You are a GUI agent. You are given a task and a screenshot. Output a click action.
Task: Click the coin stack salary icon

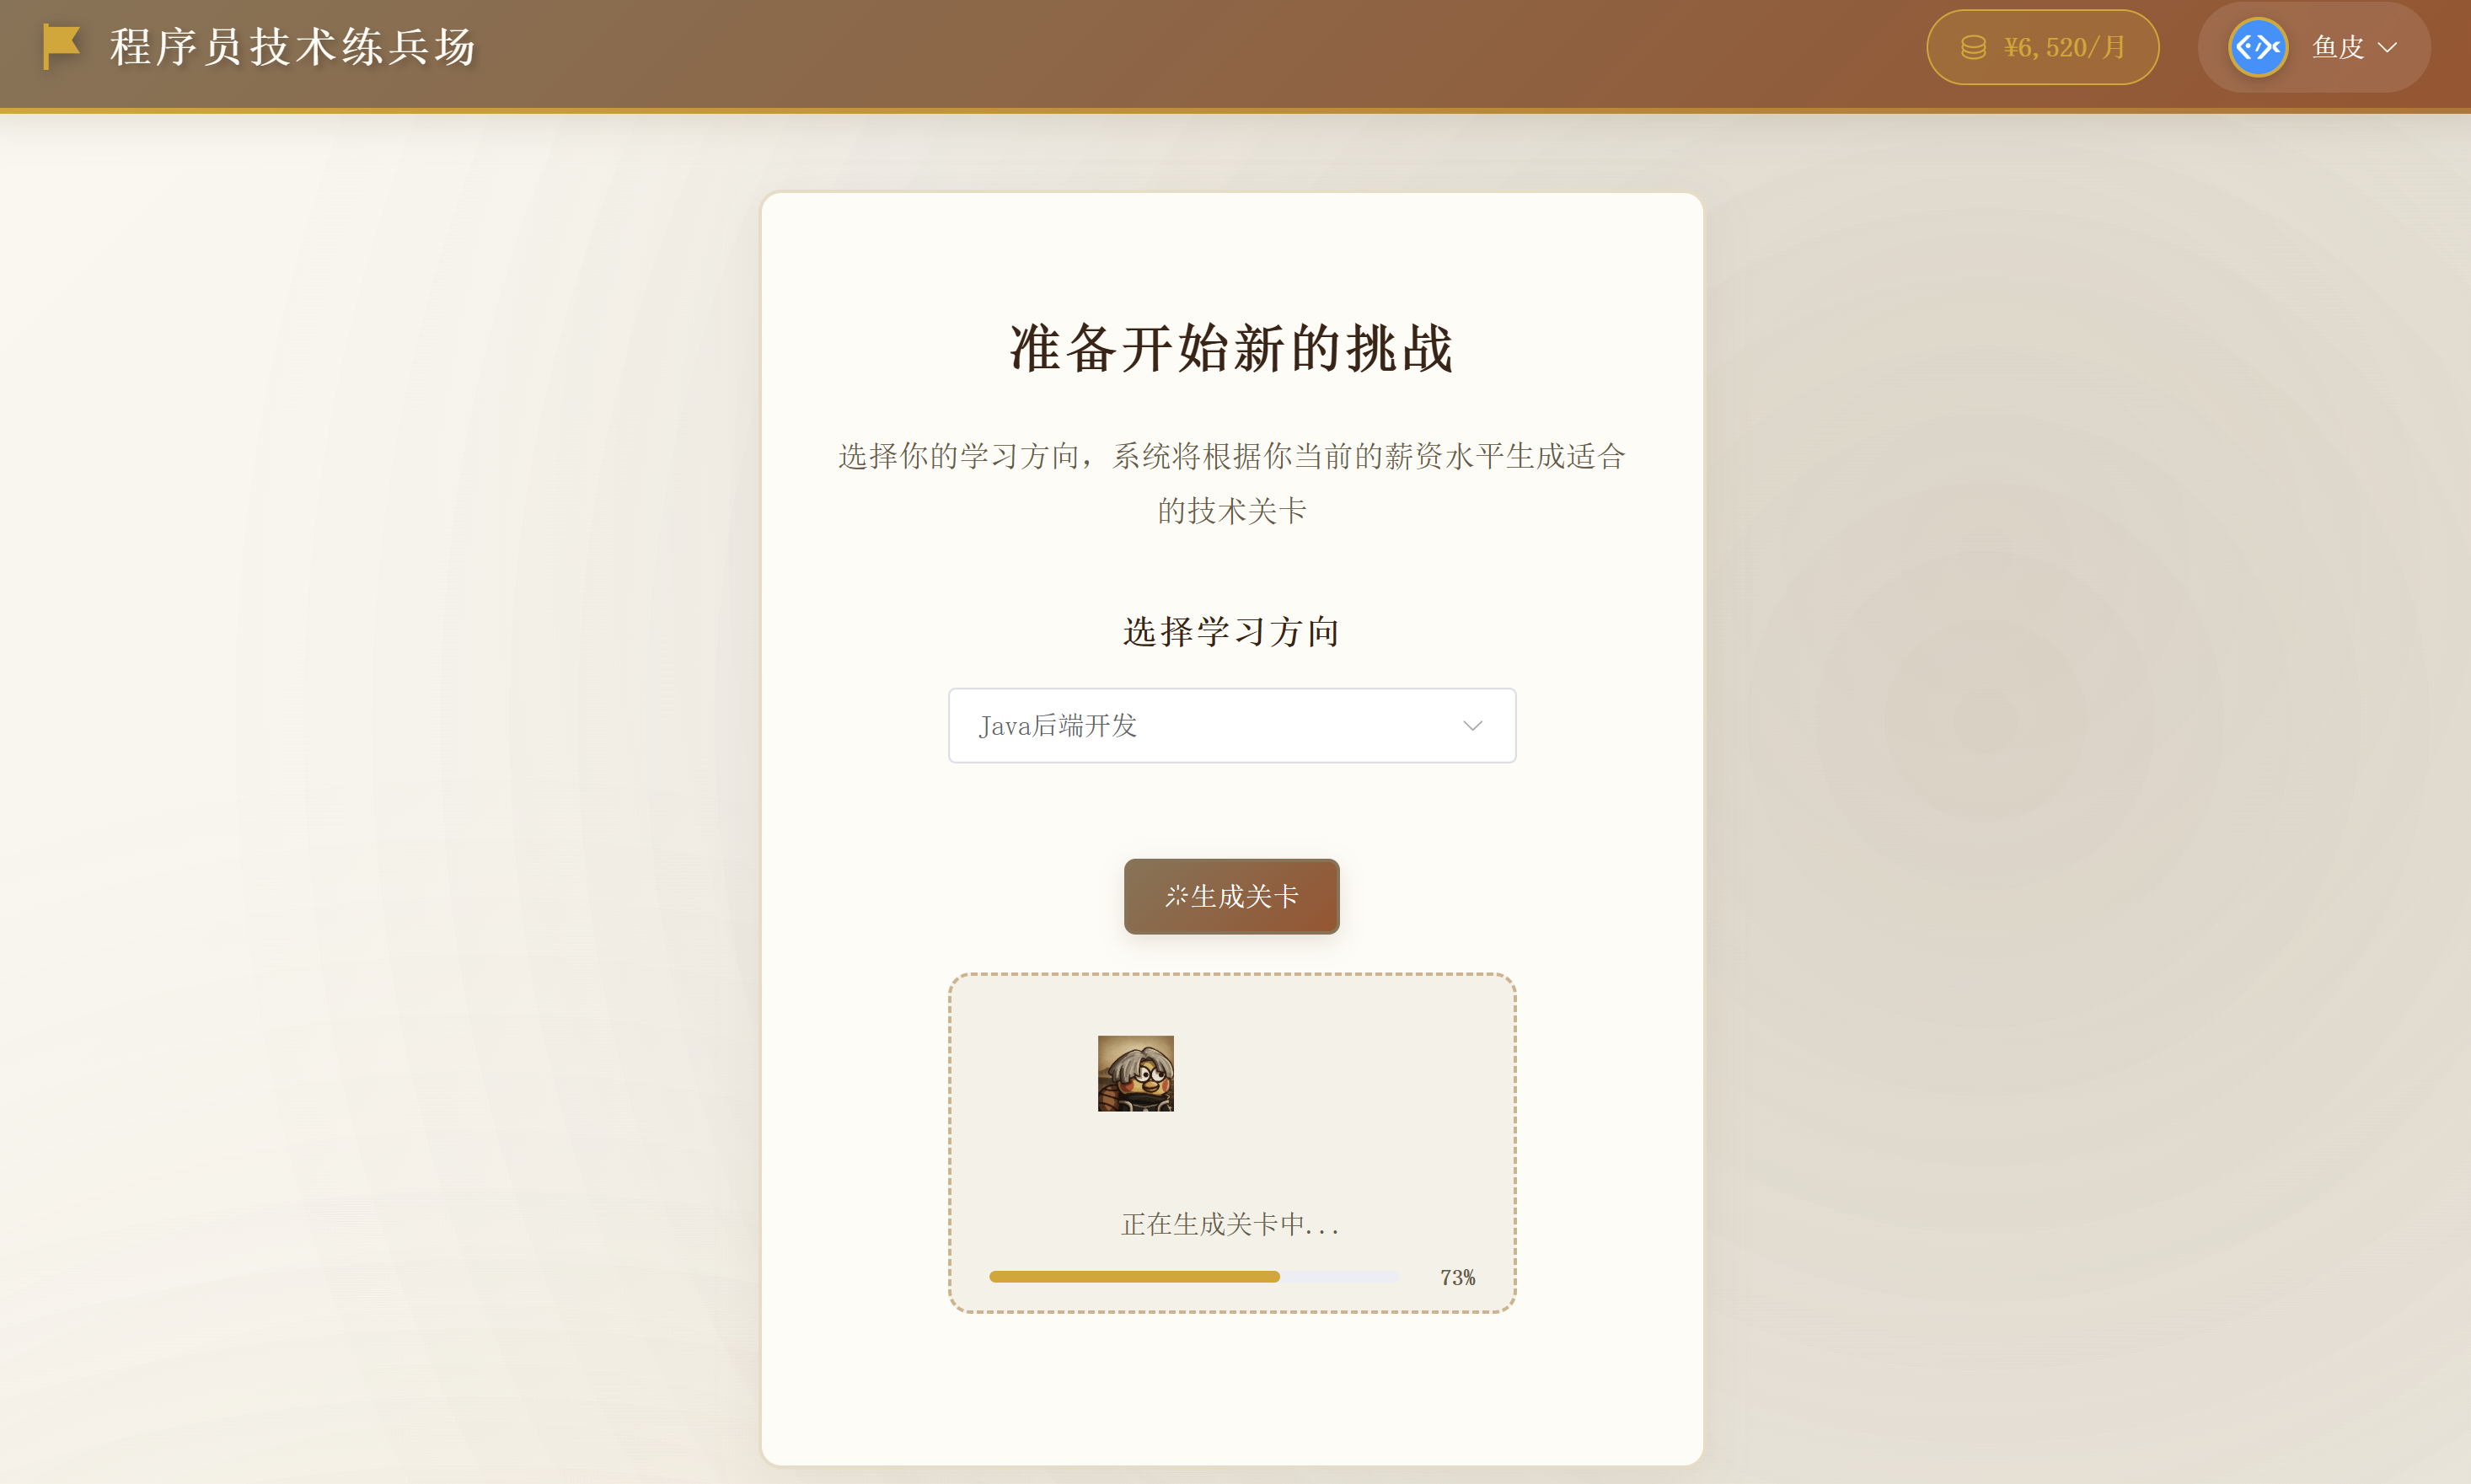click(x=1973, y=47)
